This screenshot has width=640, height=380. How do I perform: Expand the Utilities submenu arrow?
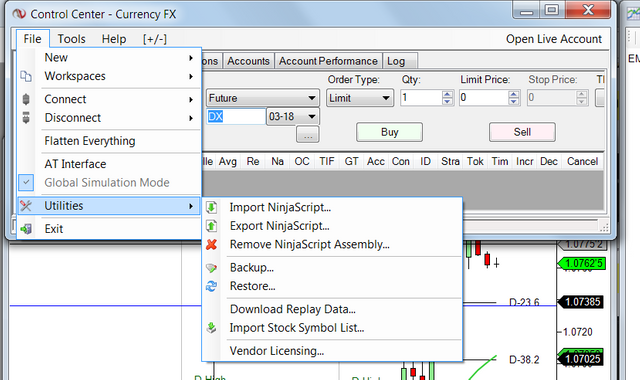[191, 206]
